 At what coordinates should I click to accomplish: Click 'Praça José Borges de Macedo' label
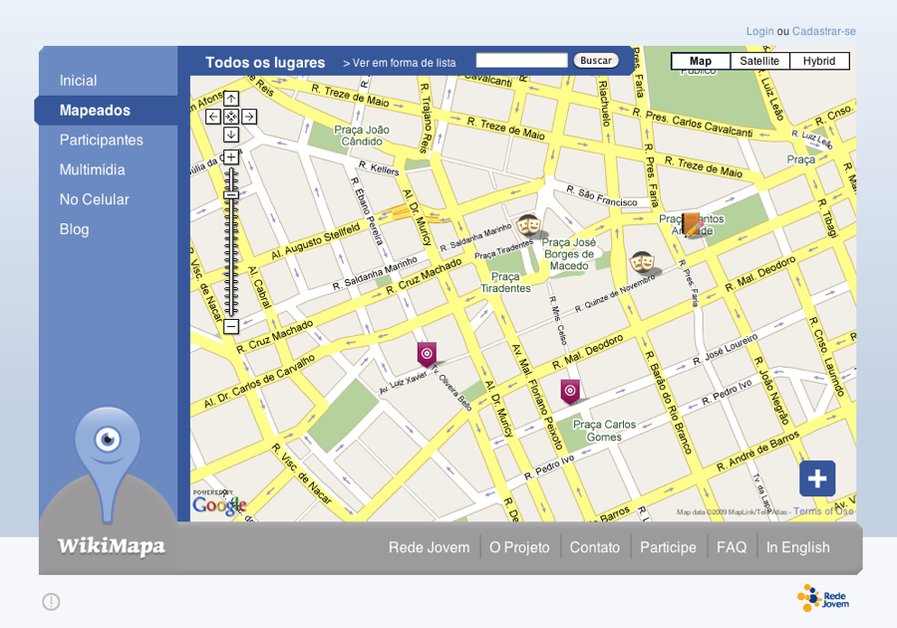[x=569, y=254]
